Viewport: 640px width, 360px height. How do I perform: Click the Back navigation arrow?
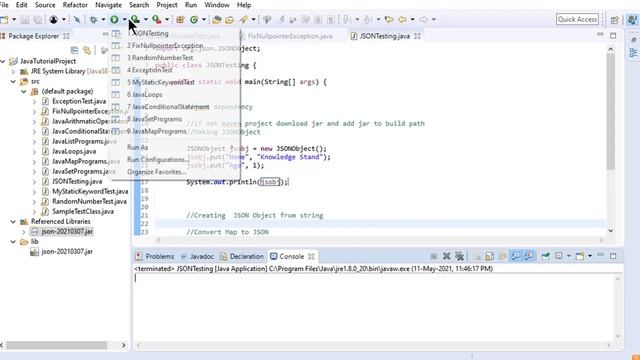pos(402,19)
